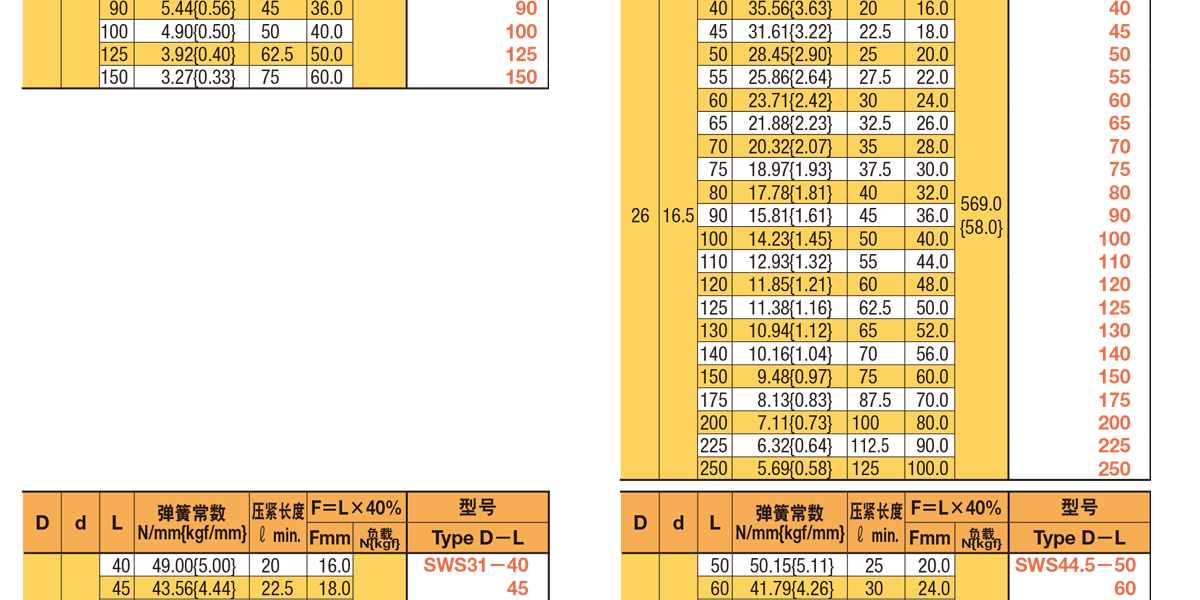1200x600 pixels.
Task: Click the orange 175 model length
Action: point(1113,400)
